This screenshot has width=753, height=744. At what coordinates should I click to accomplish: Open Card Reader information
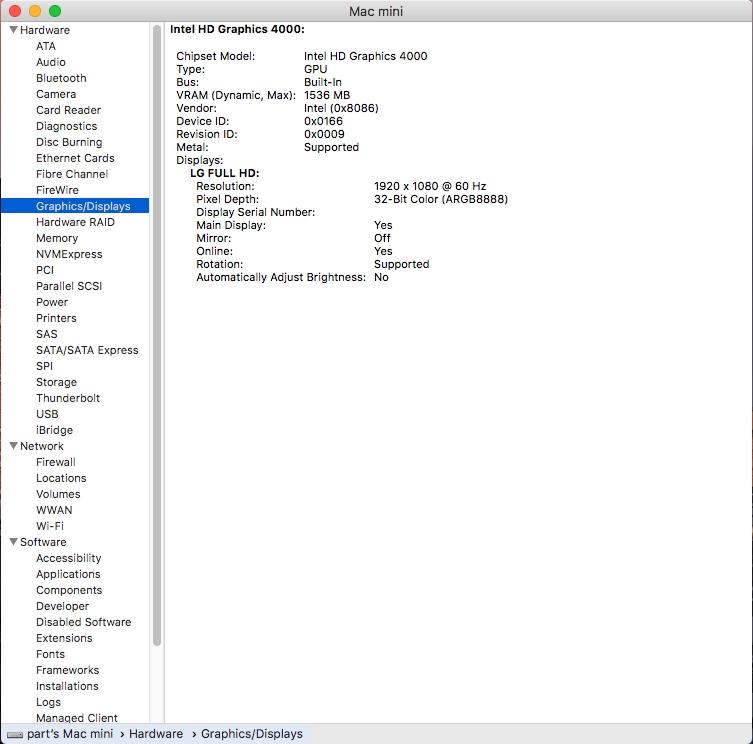pos(69,110)
